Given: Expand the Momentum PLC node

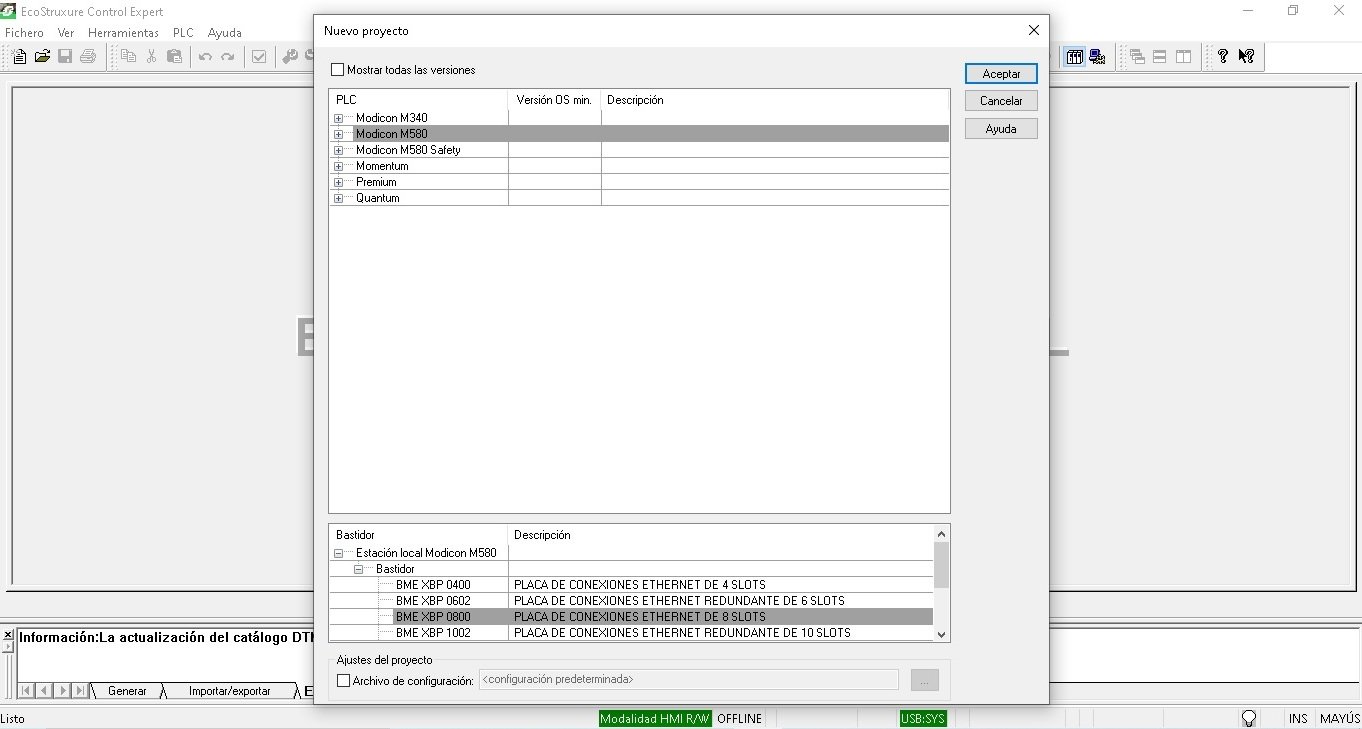Looking at the screenshot, I should coord(338,166).
